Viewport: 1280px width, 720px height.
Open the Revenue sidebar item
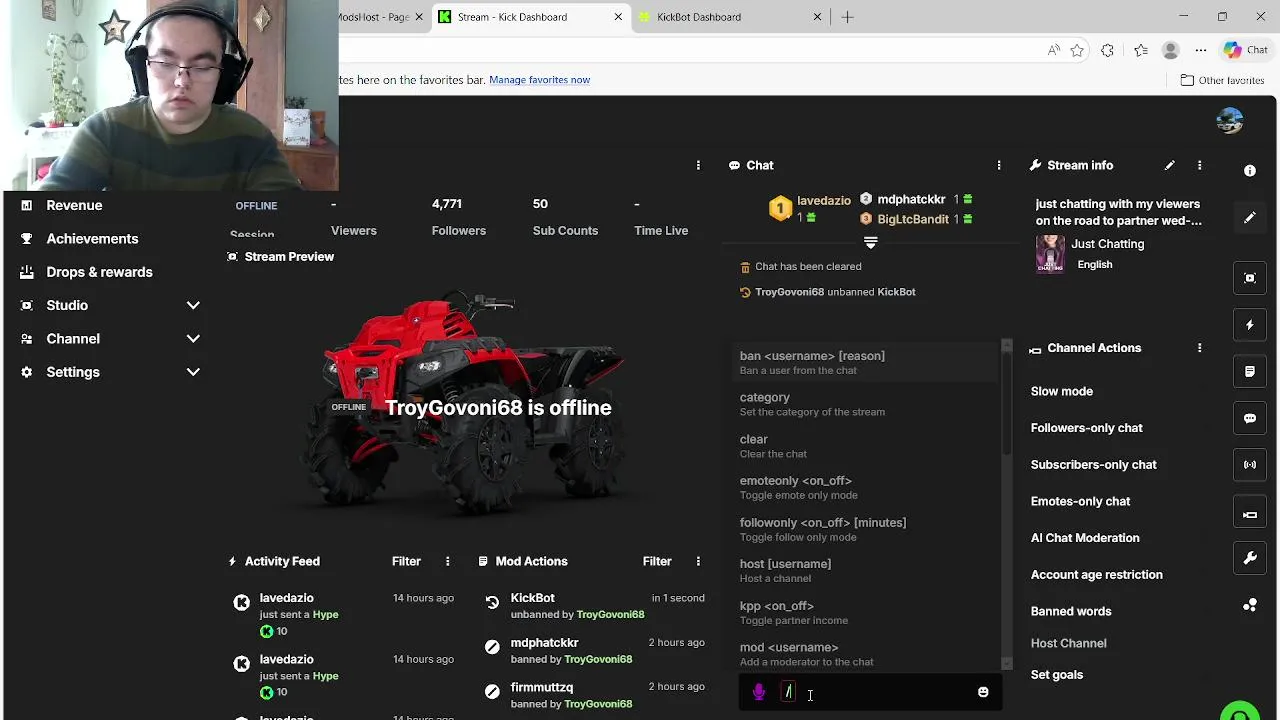pos(74,205)
